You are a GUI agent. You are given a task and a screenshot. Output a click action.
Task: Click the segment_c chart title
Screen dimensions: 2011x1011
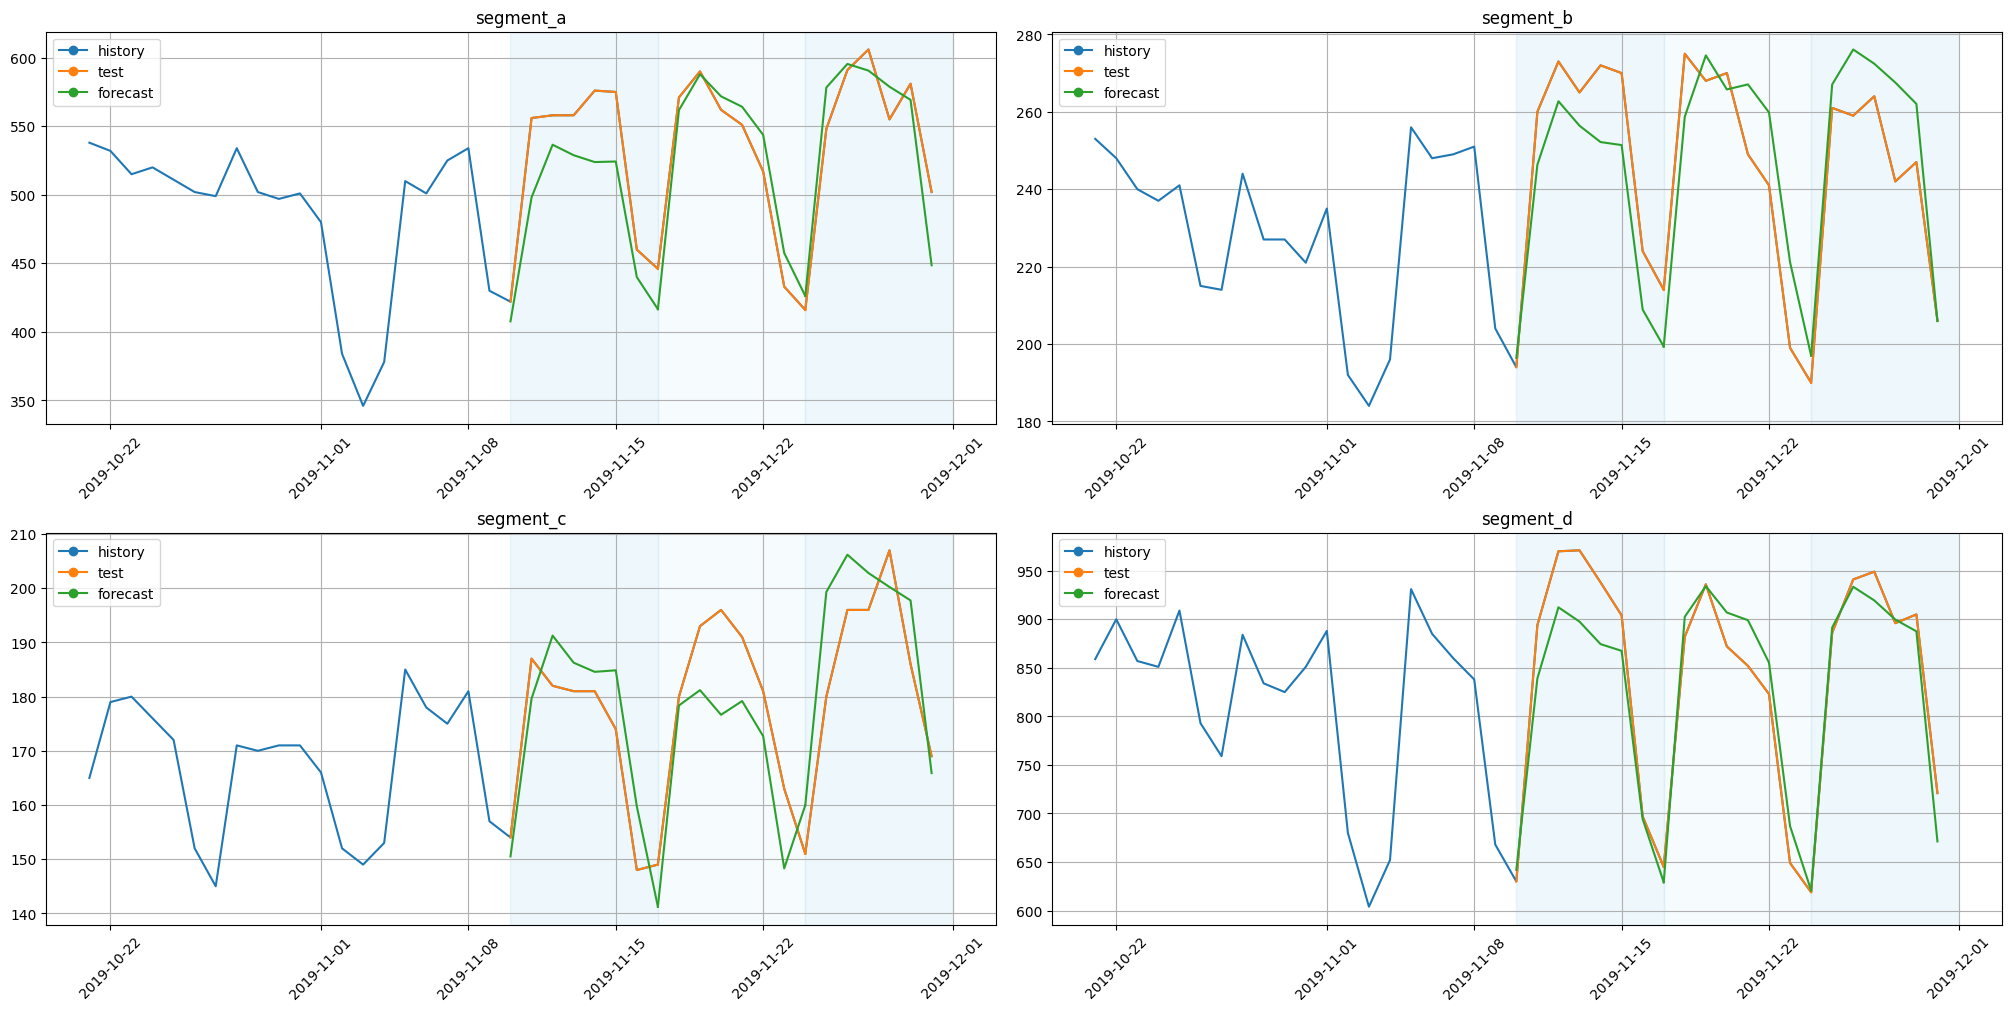coord(521,519)
